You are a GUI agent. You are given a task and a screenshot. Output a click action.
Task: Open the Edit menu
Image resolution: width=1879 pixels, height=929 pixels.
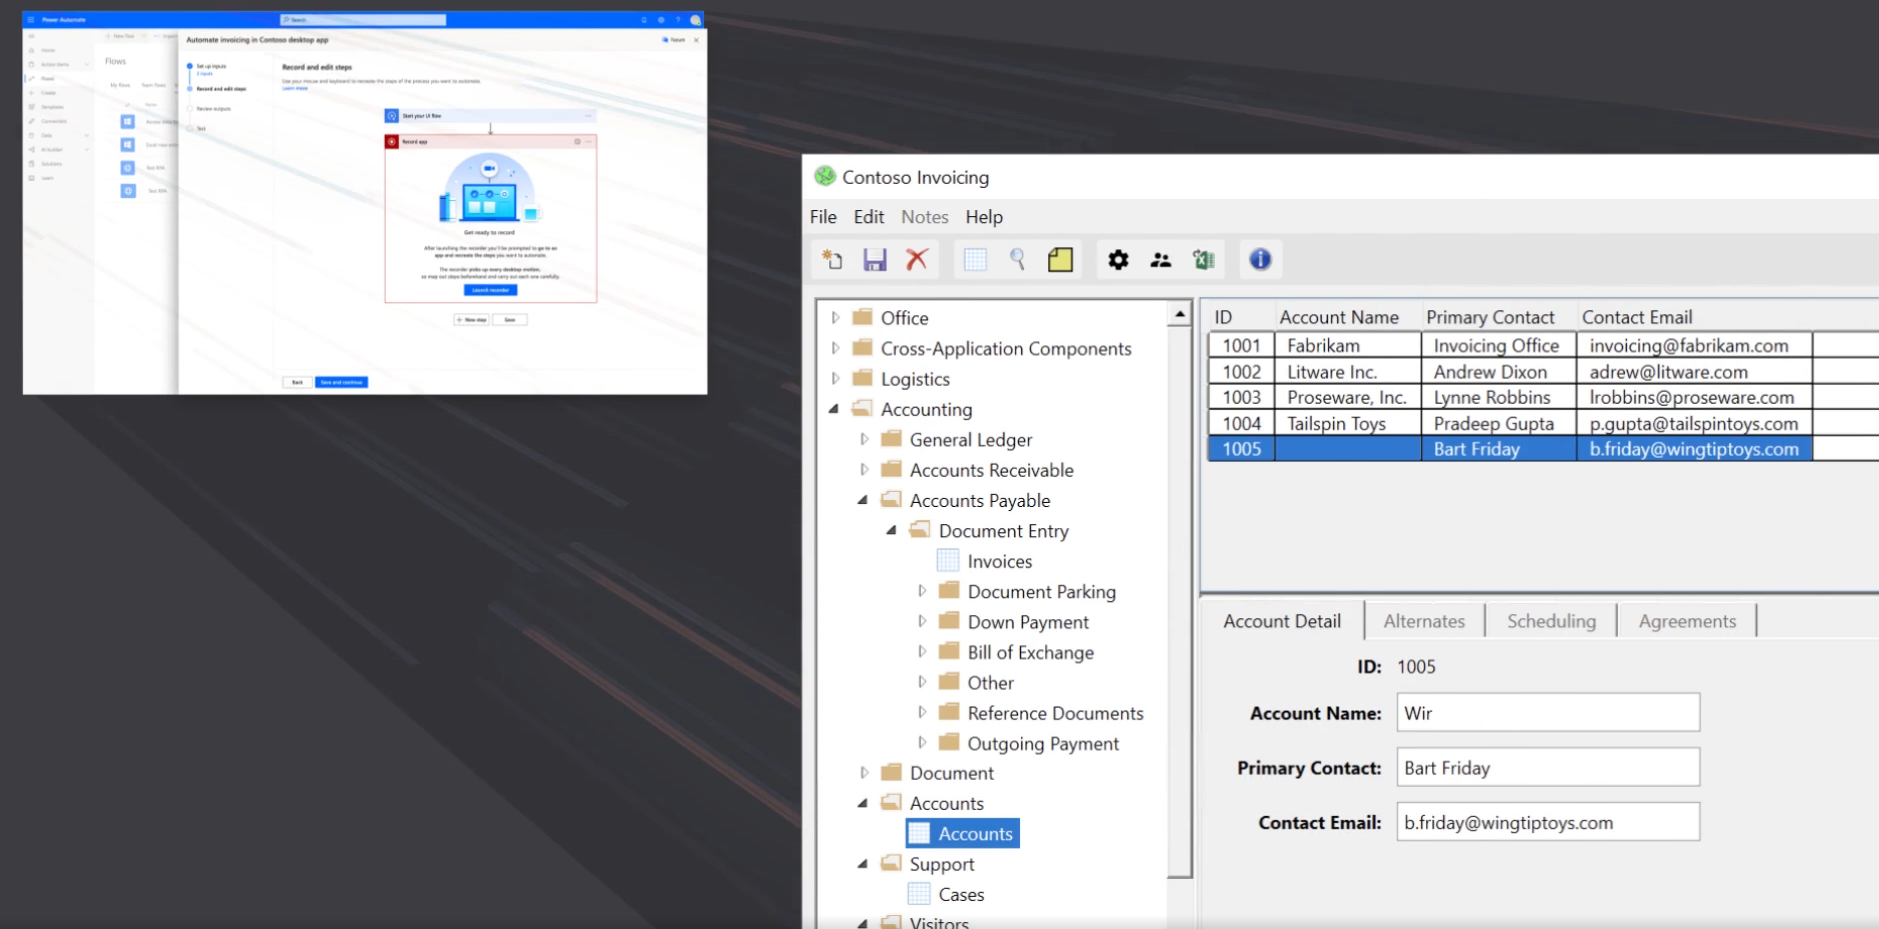pyautogui.click(x=869, y=217)
